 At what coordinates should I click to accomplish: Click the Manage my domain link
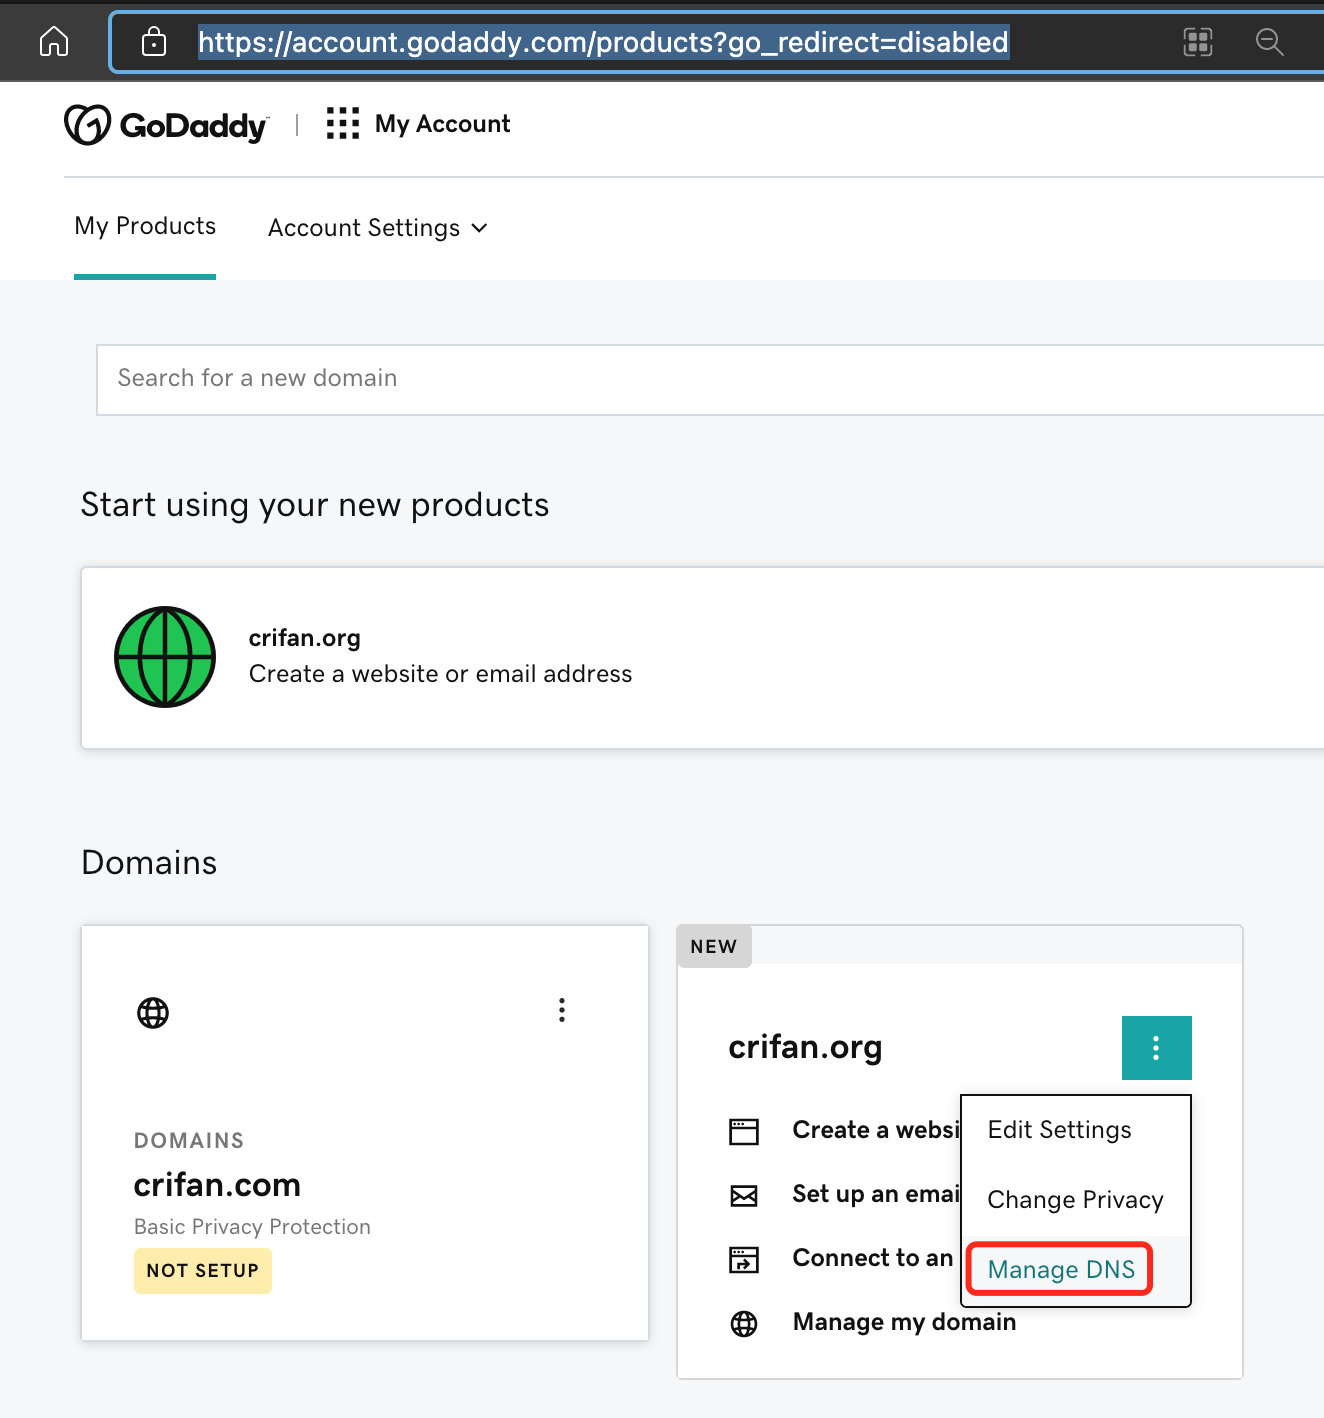tap(904, 1322)
